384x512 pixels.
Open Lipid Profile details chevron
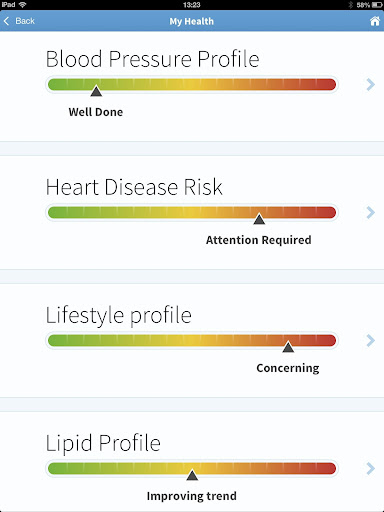click(x=370, y=468)
